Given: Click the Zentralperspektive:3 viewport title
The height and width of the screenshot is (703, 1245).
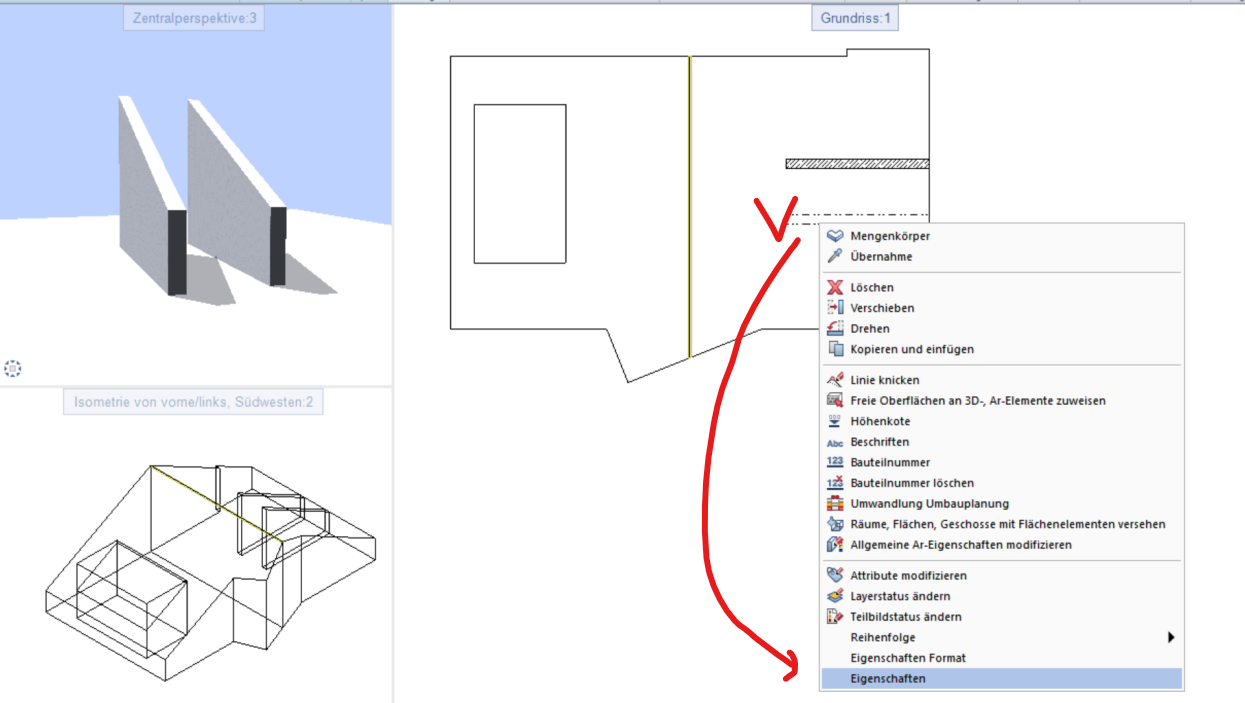Looking at the screenshot, I should [194, 18].
